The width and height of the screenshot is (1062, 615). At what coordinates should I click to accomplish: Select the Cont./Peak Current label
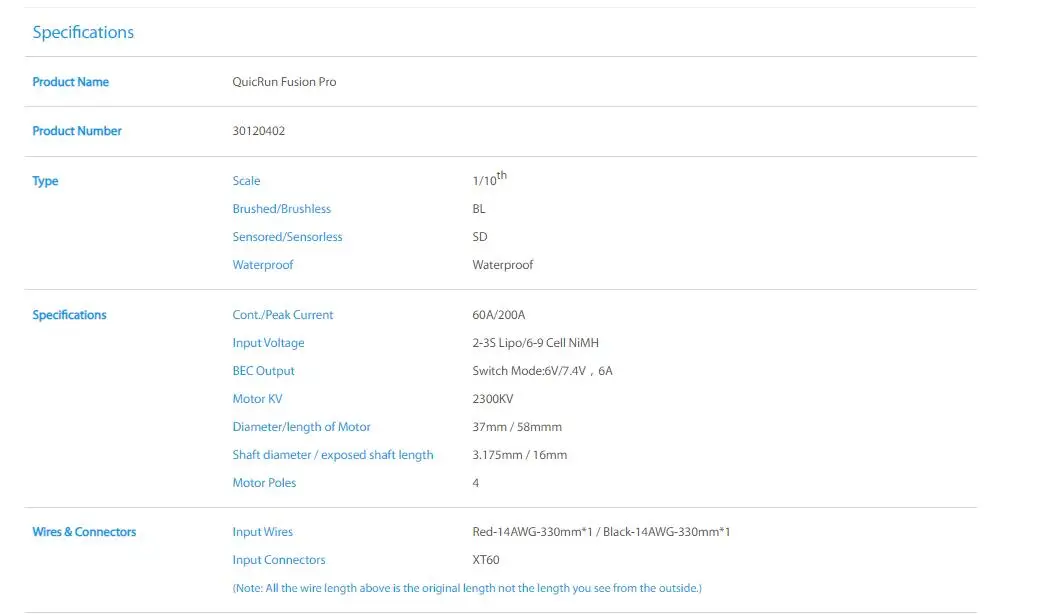[283, 315]
